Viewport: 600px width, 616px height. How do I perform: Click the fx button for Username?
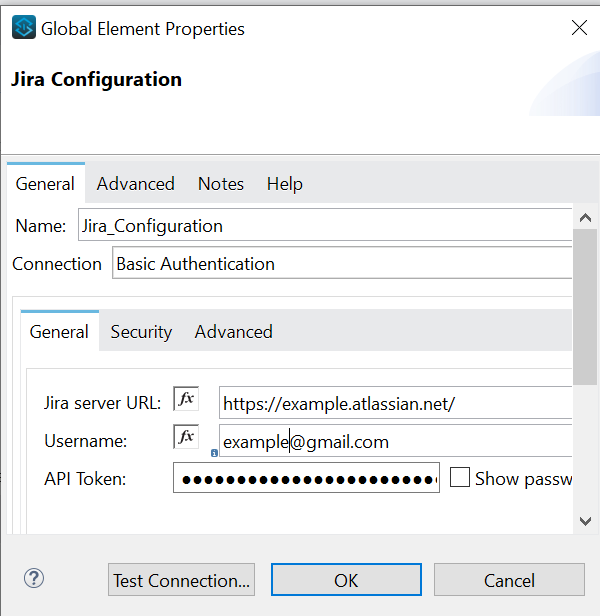pyautogui.click(x=186, y=437)
